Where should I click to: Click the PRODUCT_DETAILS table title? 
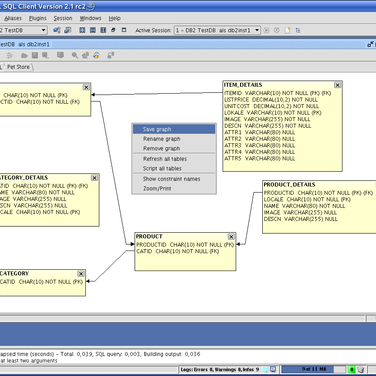click(x=290, y=185)
